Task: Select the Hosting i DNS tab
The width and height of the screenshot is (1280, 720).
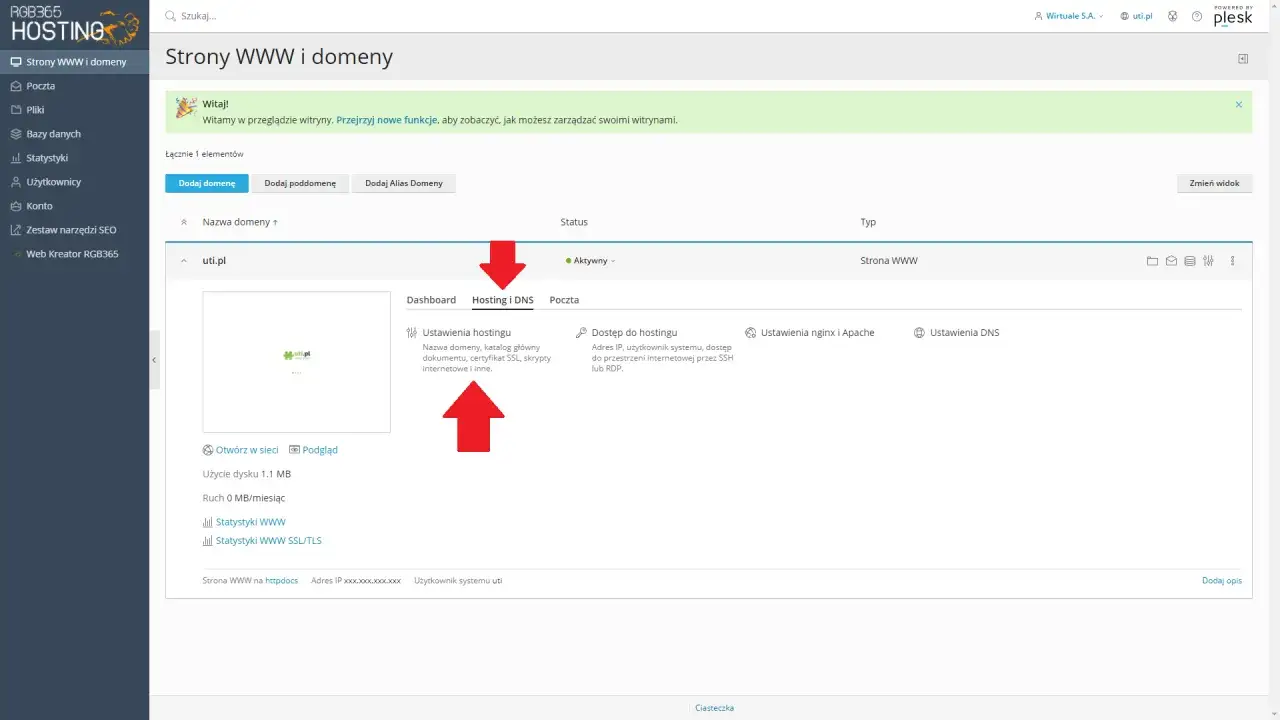Action: (503, 300)
